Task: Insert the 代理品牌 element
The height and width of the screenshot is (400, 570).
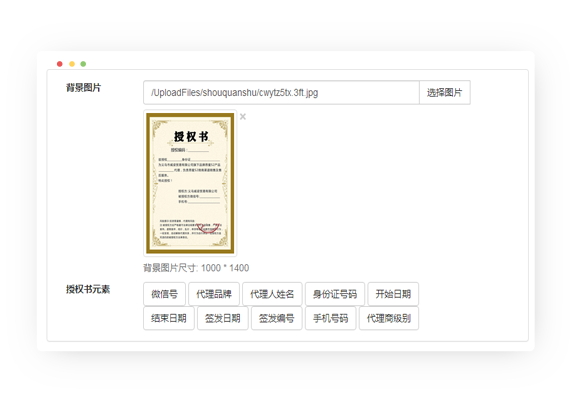Action: [214, 294]
